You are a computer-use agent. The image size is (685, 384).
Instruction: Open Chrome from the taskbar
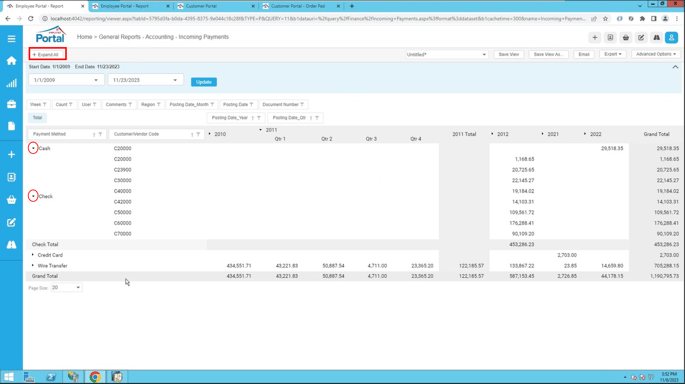[x=95, y=377]
